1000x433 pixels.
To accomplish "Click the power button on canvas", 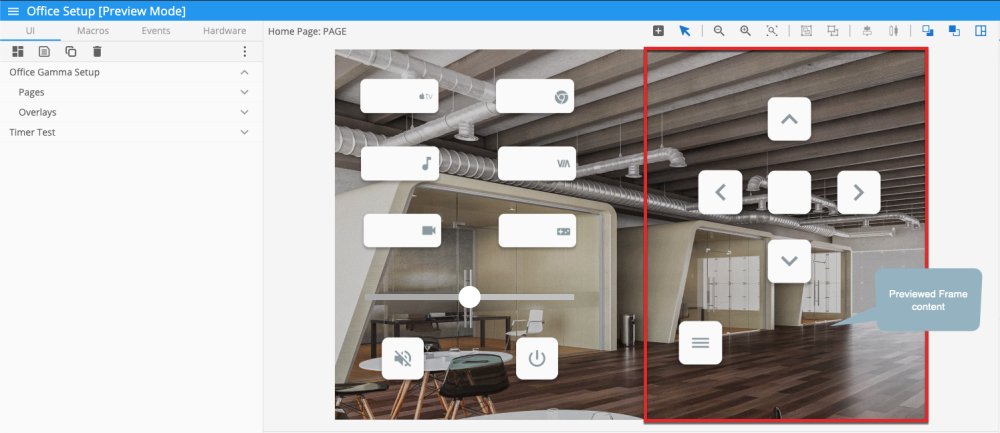I will (x=537, y=358).
